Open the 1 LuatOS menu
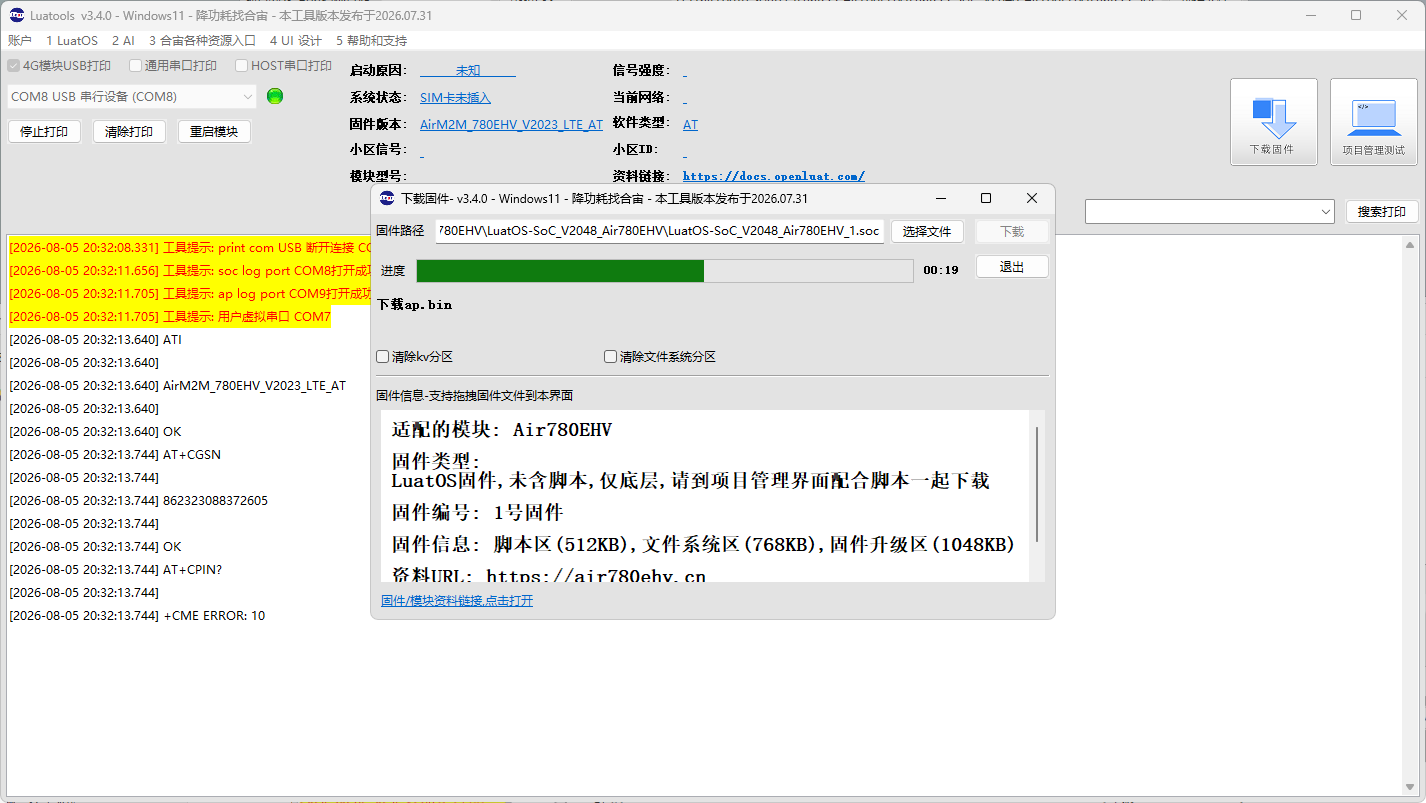 (x=72, y=41)
